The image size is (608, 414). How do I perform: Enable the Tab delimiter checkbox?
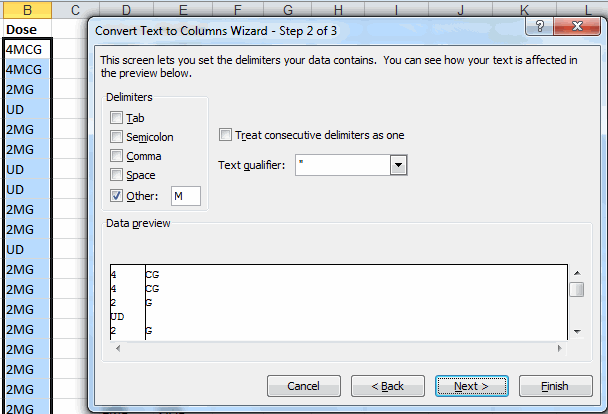pyautogui.click(x=118, y=118)
